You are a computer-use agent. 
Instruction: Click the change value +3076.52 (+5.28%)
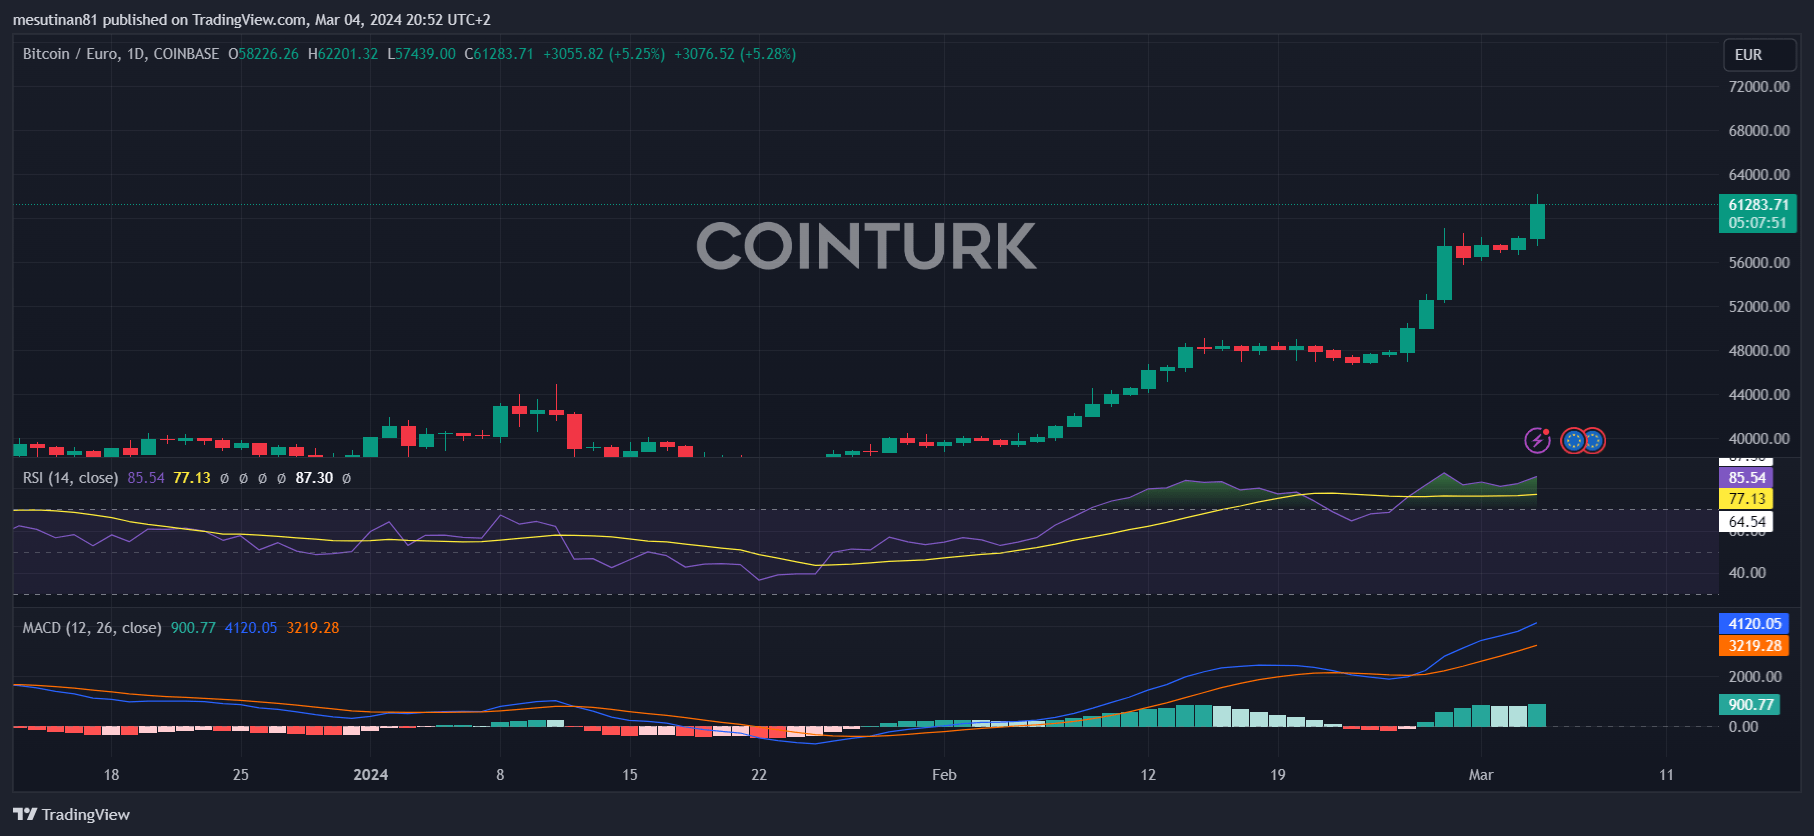(735, 54)
